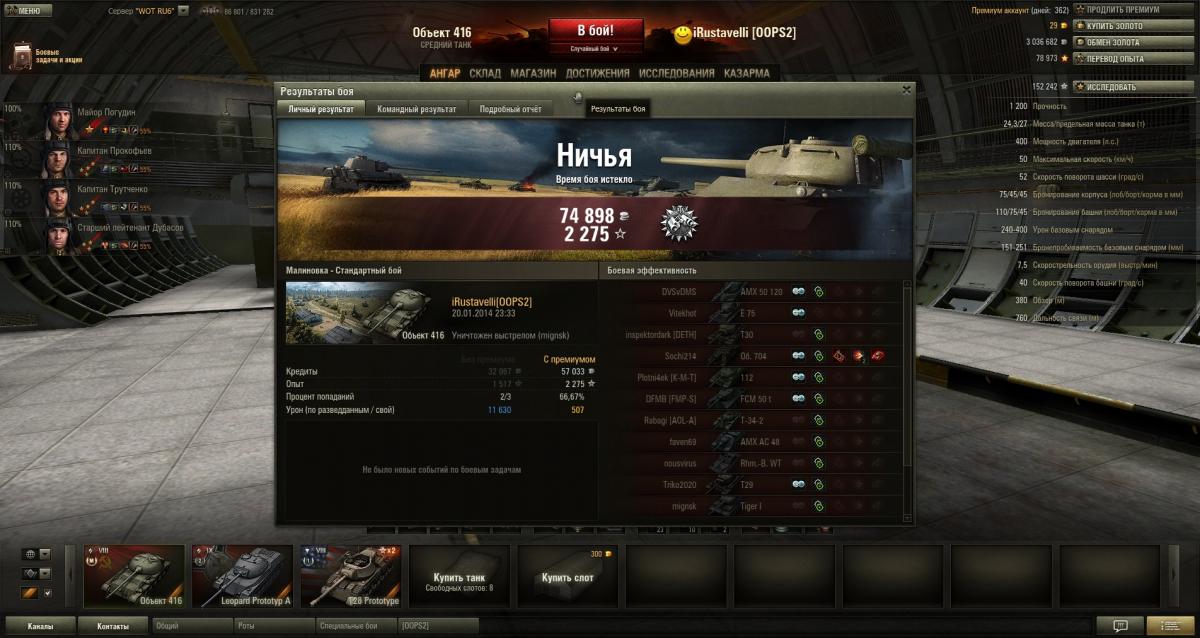The height and width of the screenshot is (638, 1200).
Task: Open the server WOT RU6 dropdown
Action: pyautogui.click(x=183, y=10)
